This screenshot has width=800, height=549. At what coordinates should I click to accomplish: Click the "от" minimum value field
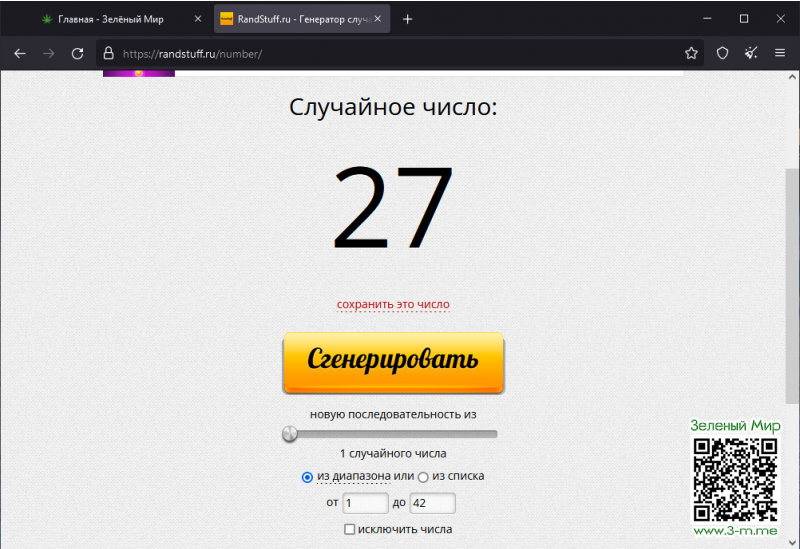tap(365, 503)
